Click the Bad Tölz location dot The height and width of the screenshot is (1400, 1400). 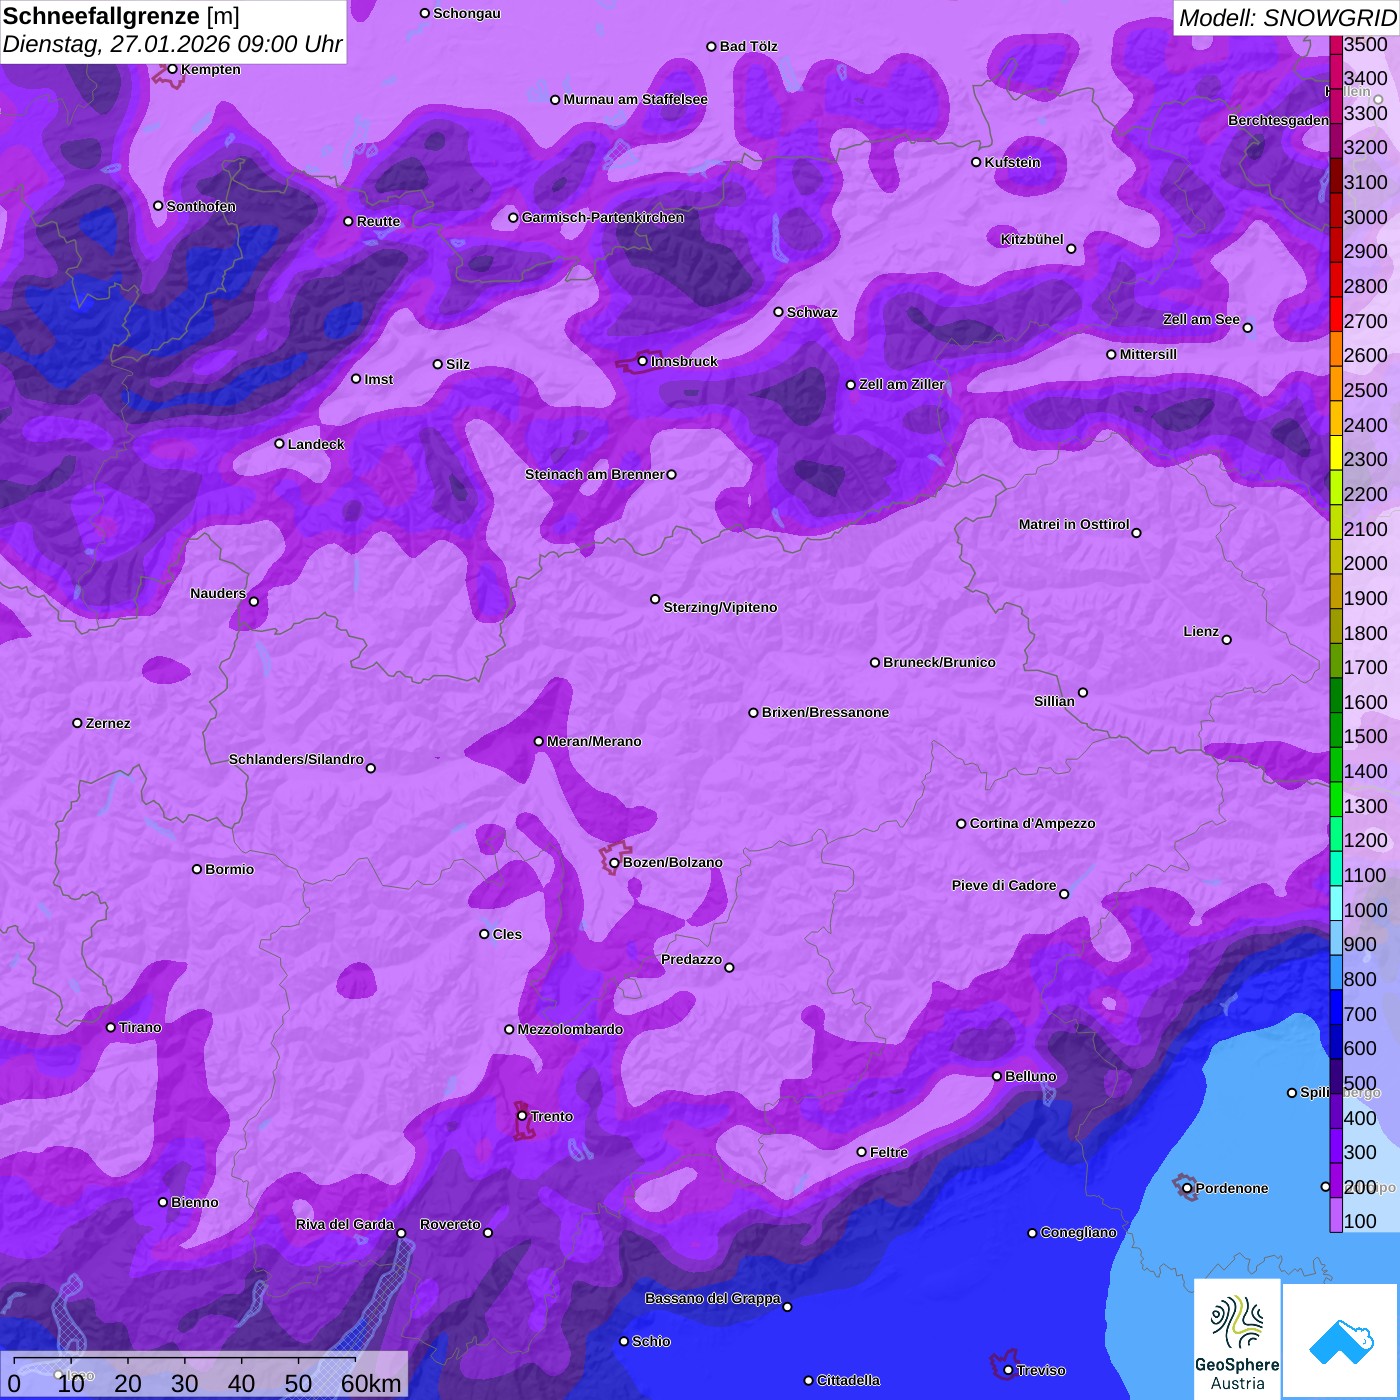tap(711, 46)
